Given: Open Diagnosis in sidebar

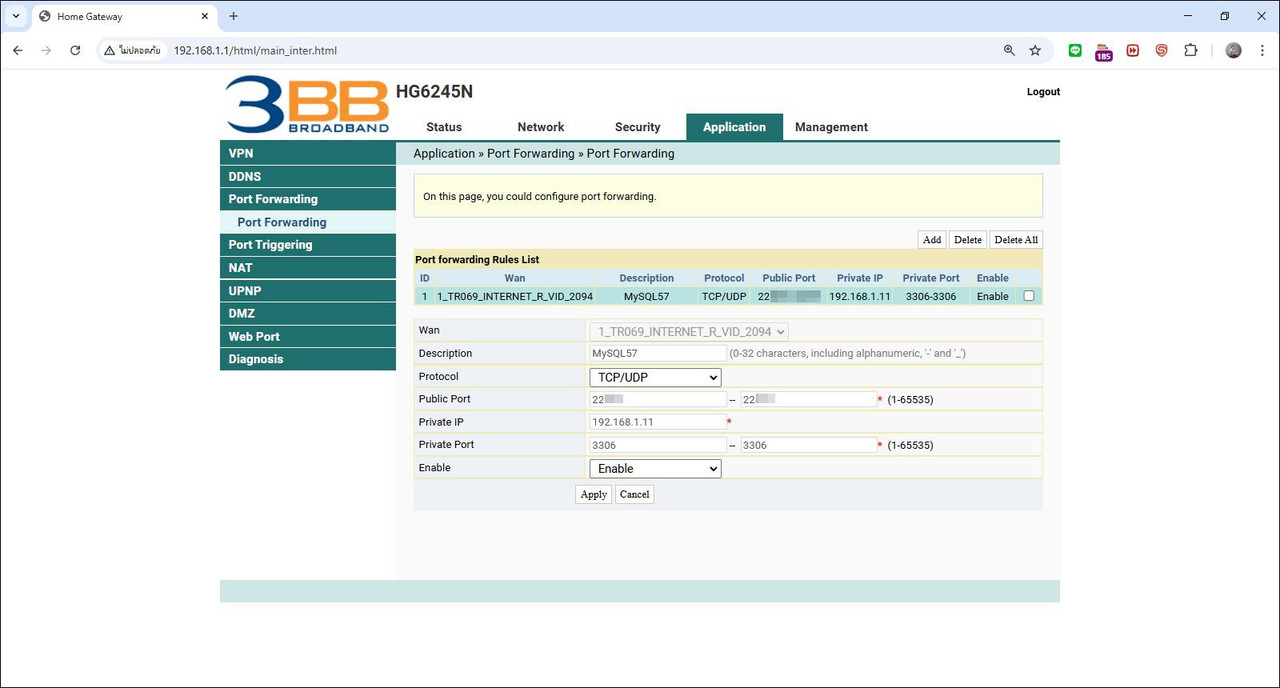Looking at the screenshot, I should [308, 359].
